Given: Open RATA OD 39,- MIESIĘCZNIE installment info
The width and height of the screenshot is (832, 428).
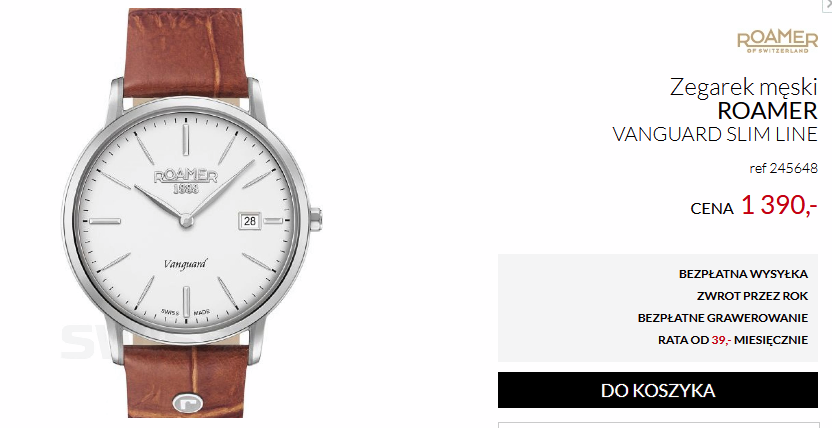Looking at the screenshot, I should [x=733, y=340].
